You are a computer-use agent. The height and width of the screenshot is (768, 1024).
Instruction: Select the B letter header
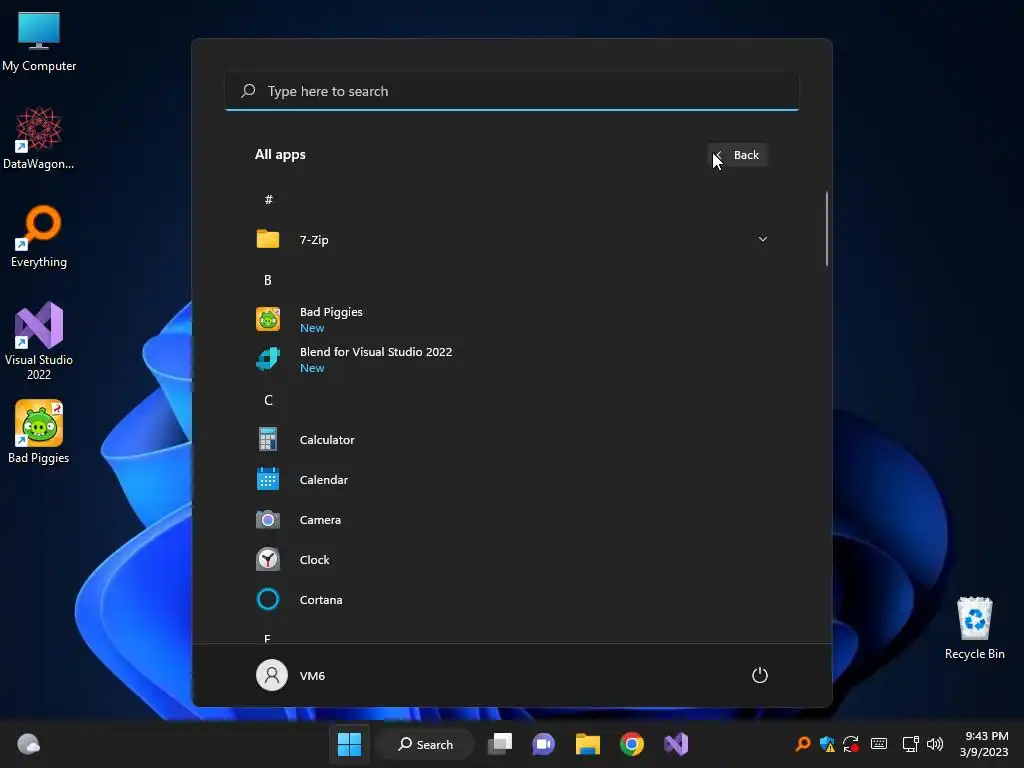click(x=268, y=280)
